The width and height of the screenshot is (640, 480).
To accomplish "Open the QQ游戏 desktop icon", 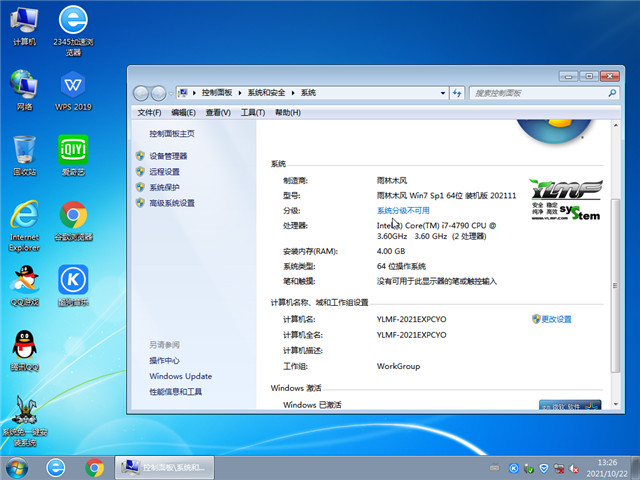I will tap(24, 286).
